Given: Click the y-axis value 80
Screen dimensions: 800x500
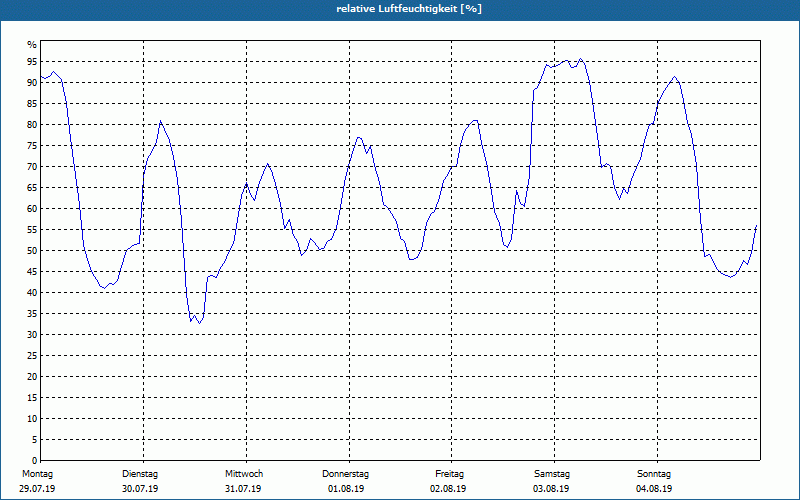Looking at the screenshot, I should 32,125.
